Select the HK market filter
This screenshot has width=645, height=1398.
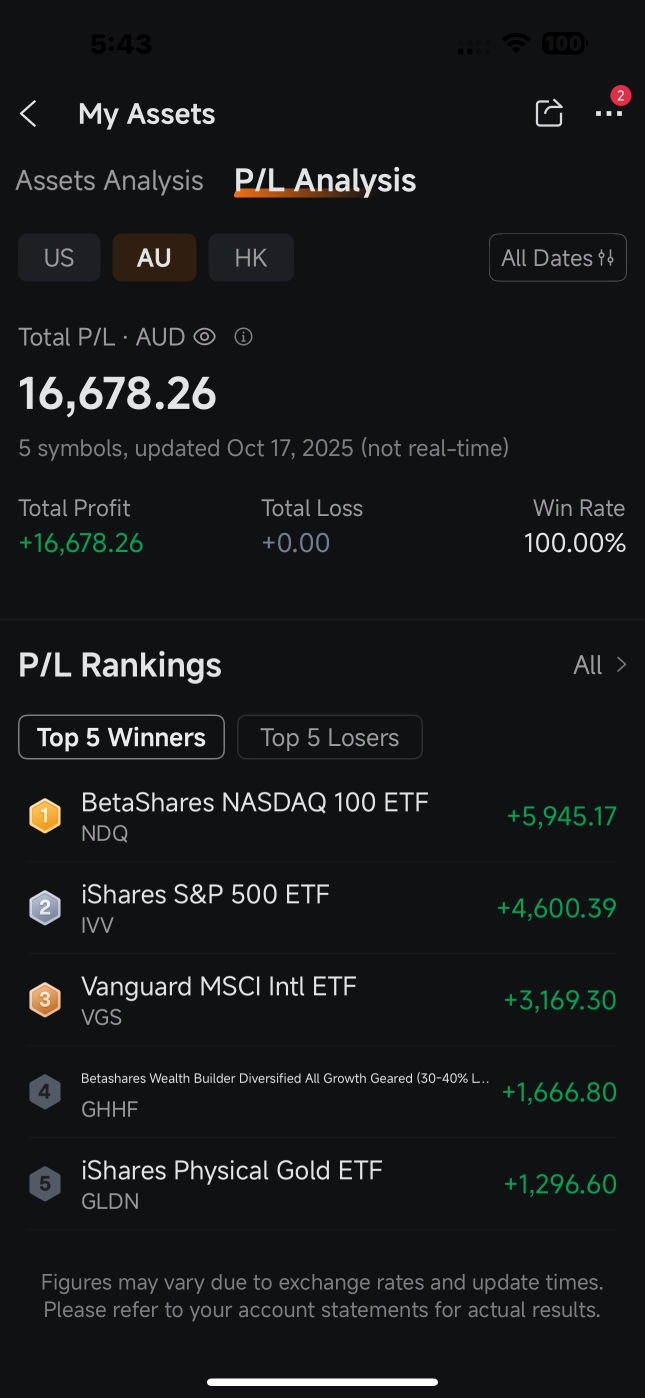tap(251, 258)
